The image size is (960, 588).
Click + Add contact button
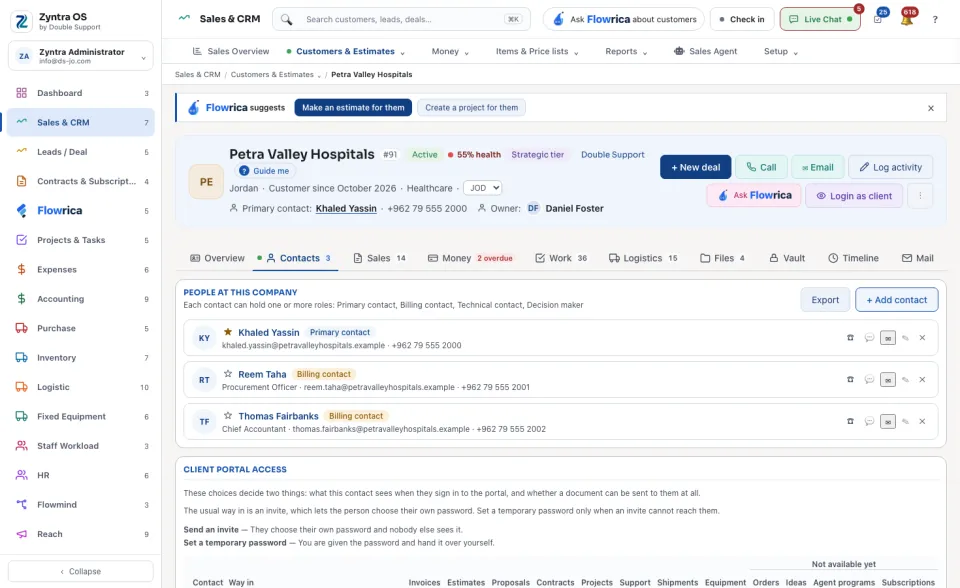point(896,300)
